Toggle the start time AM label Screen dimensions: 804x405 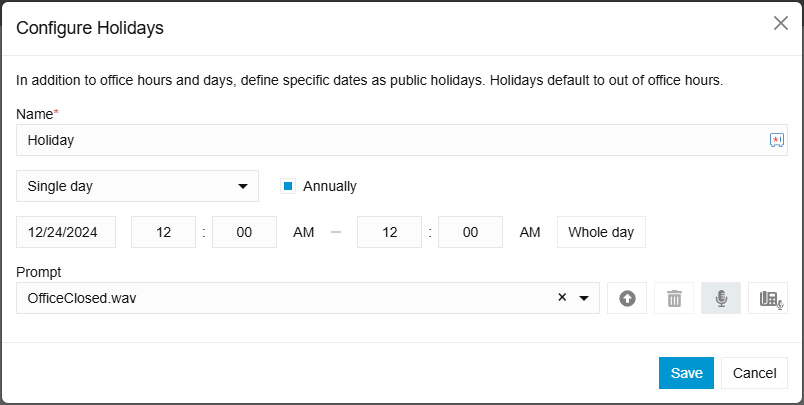[x=304, y=232]
